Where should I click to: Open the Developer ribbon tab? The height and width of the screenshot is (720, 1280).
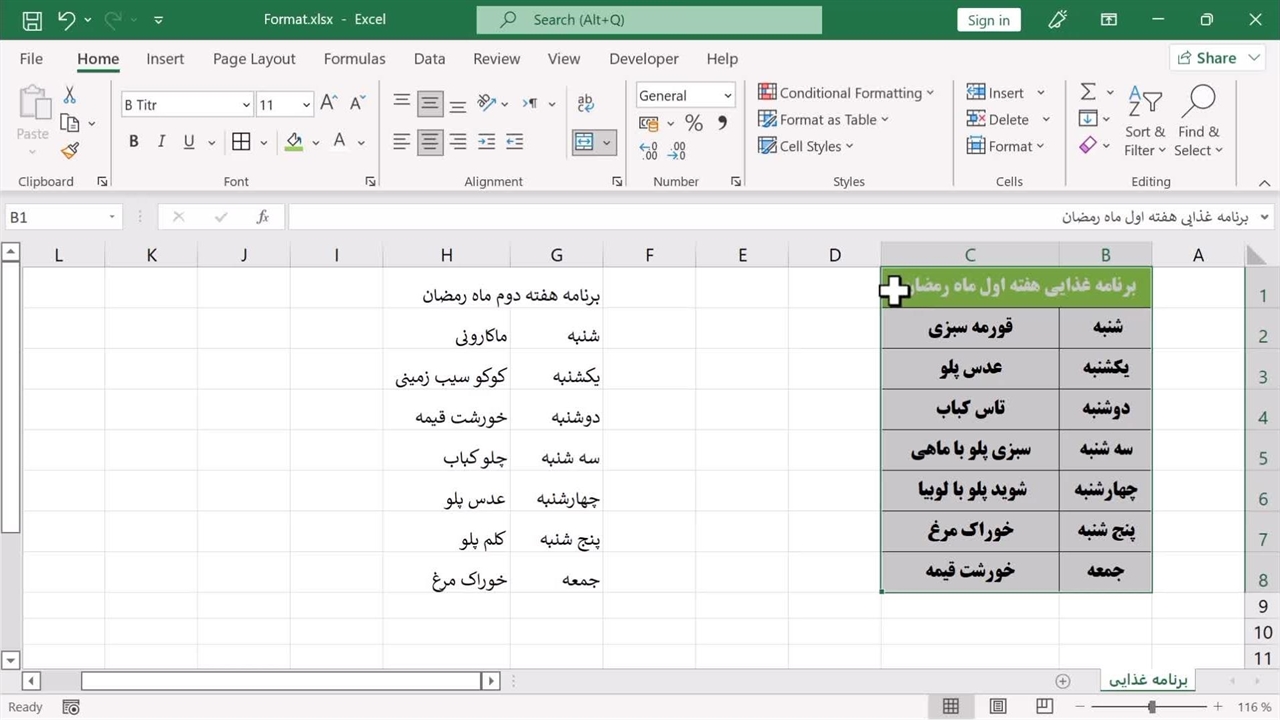(644, 59)
